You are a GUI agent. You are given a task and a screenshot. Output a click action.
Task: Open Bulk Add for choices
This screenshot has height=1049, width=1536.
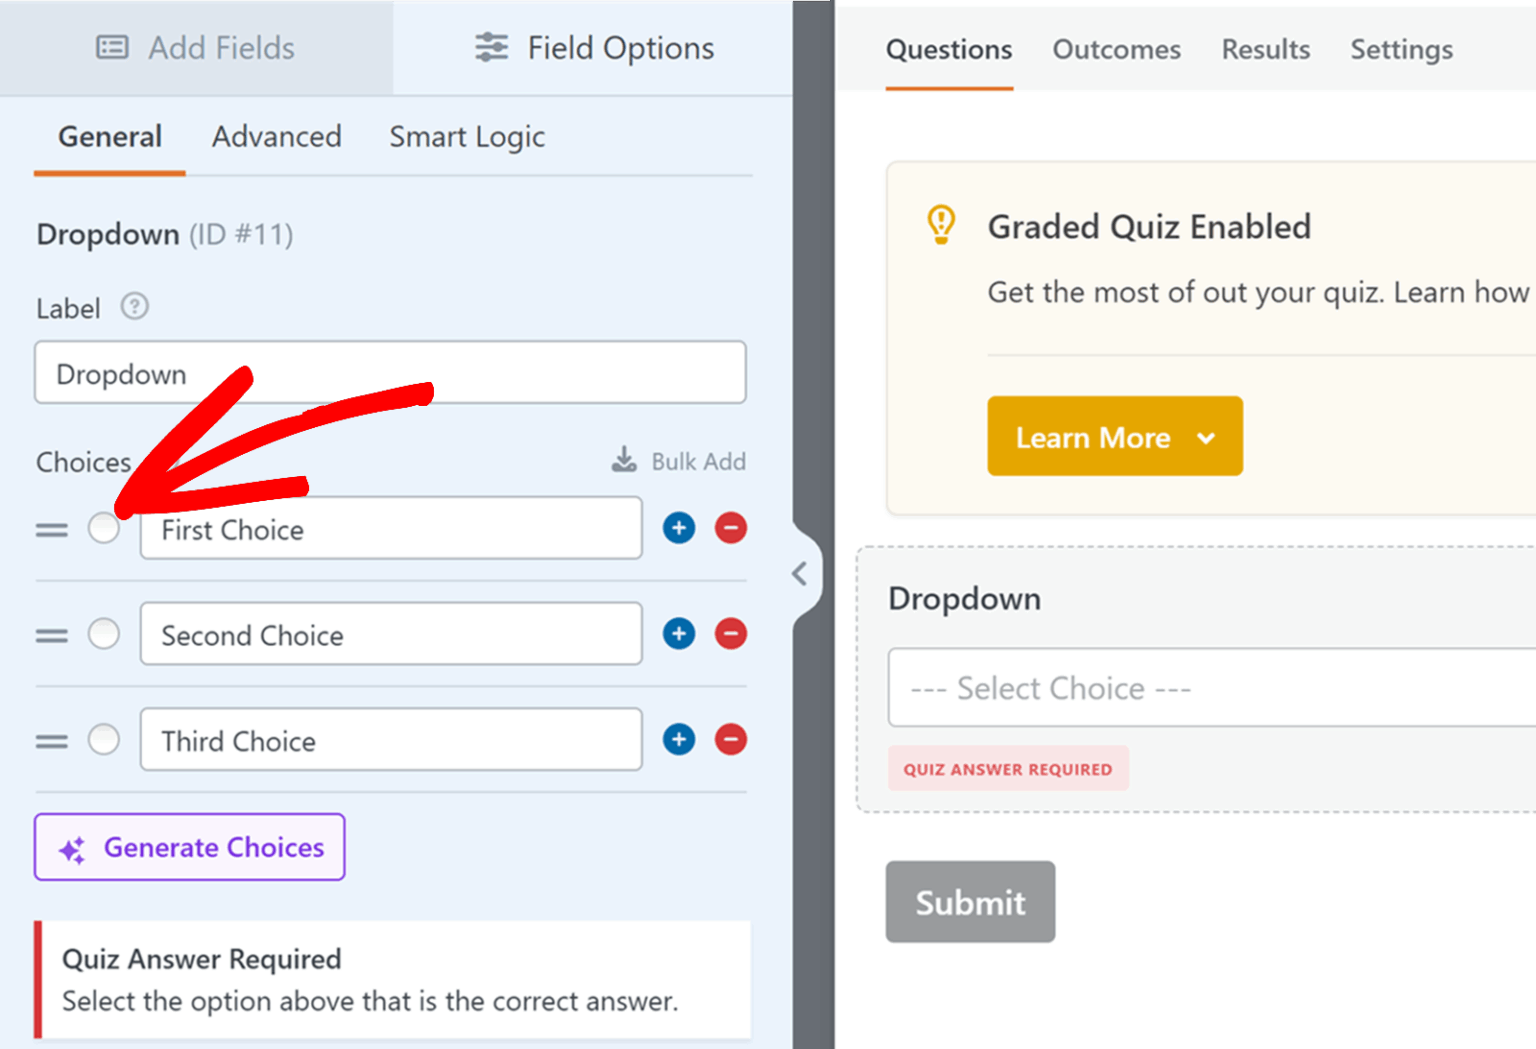point(678,461)
